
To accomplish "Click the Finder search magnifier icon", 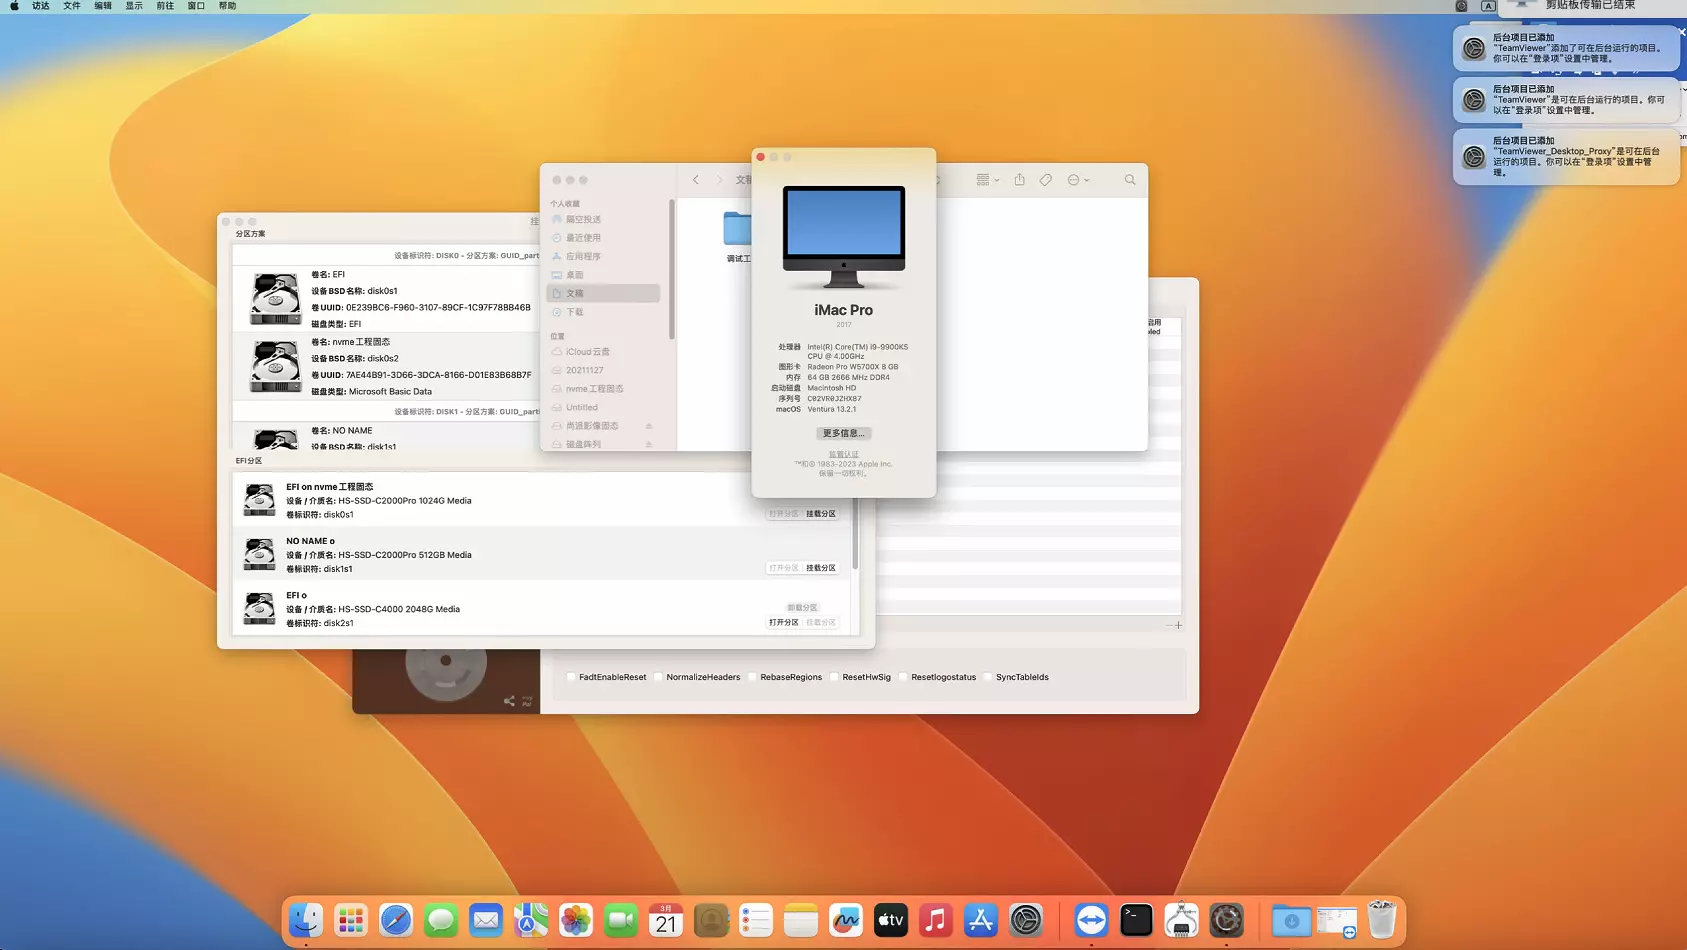I will (x=1130, y=180).
